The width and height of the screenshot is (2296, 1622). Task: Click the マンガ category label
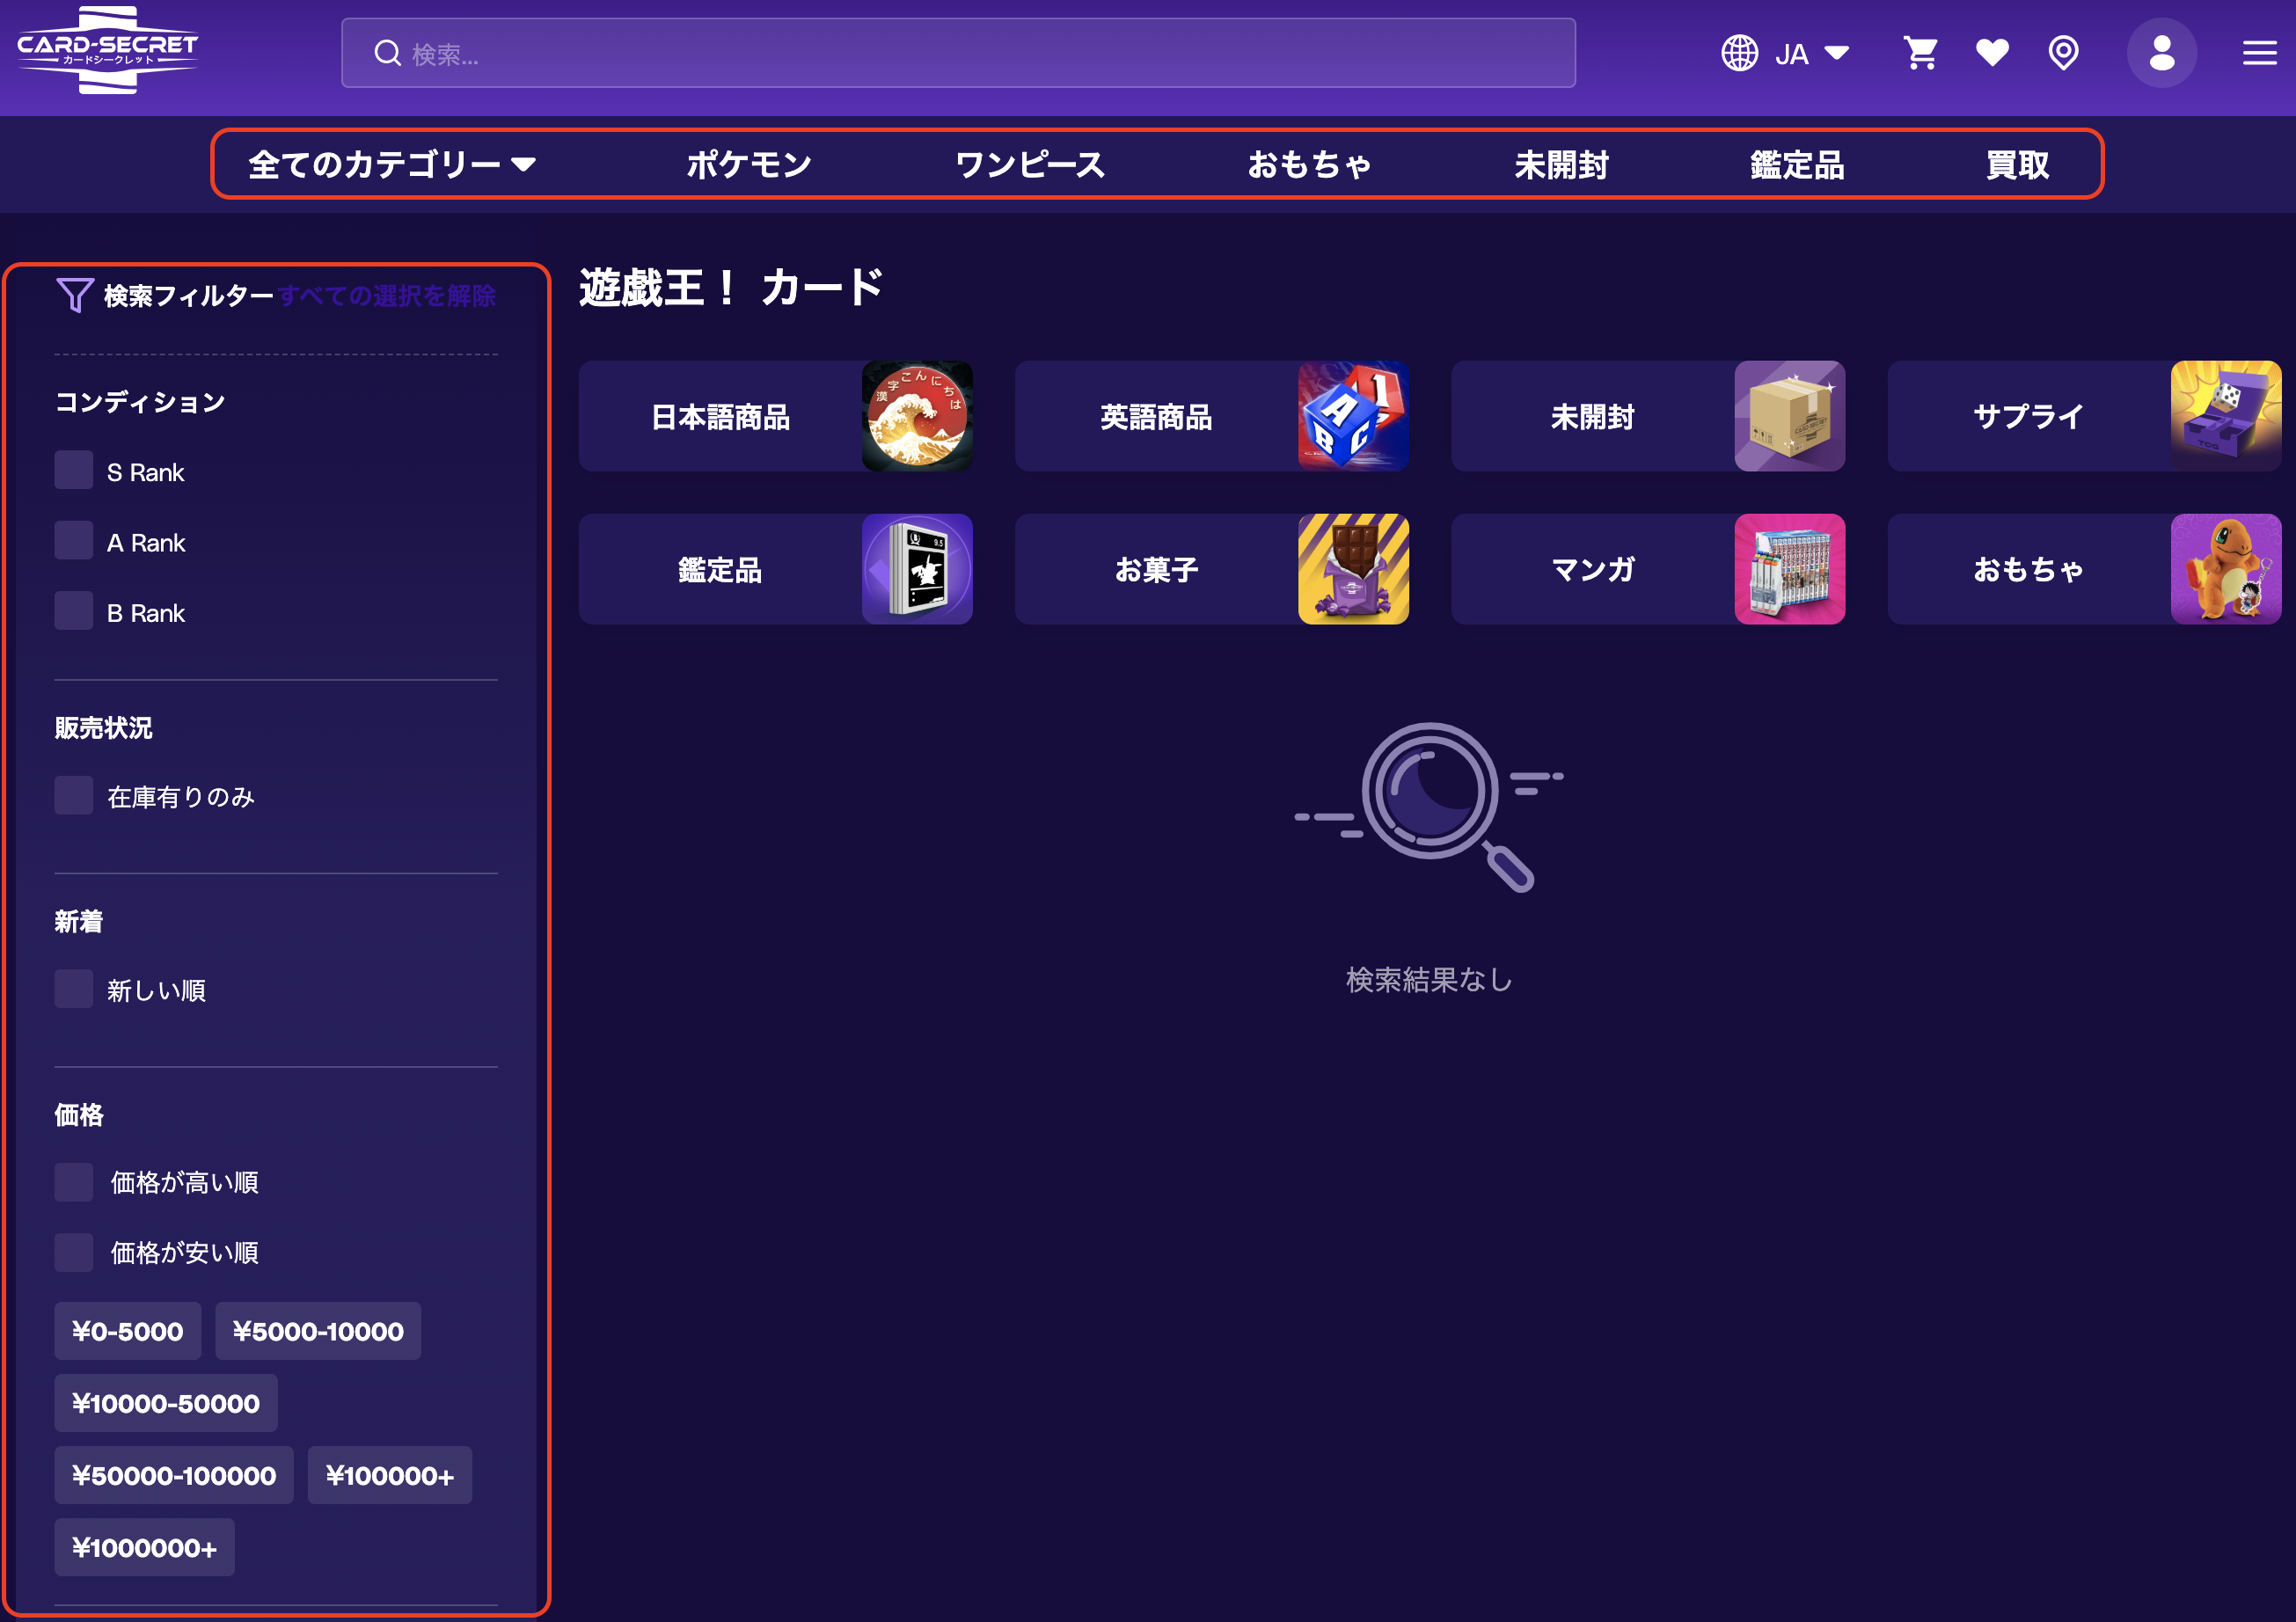(x=1592, y=569)
